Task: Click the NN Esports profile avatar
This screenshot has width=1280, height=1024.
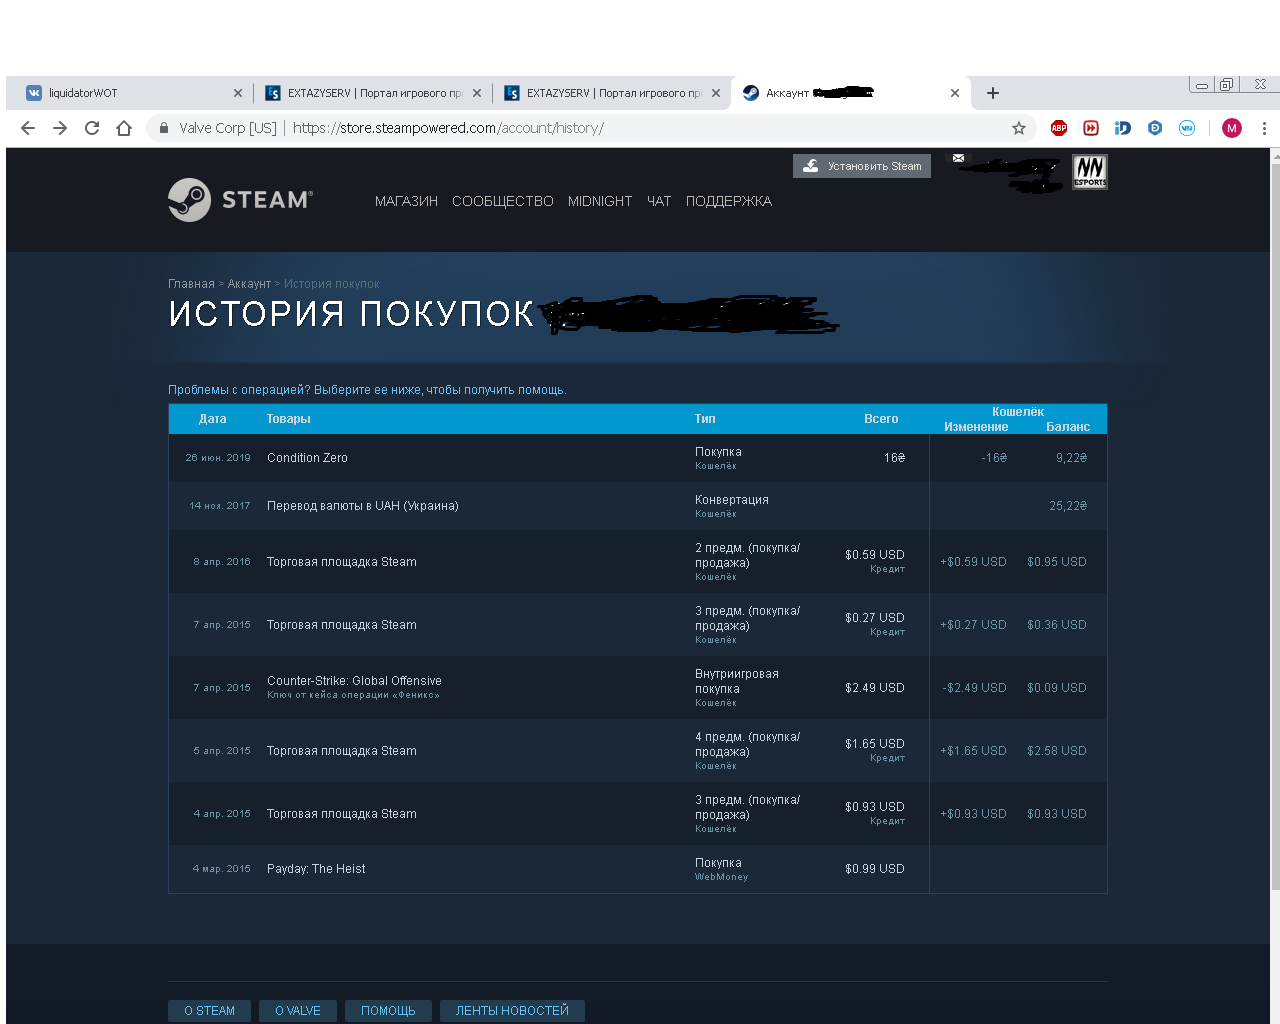Action: tap(1089, 171)
